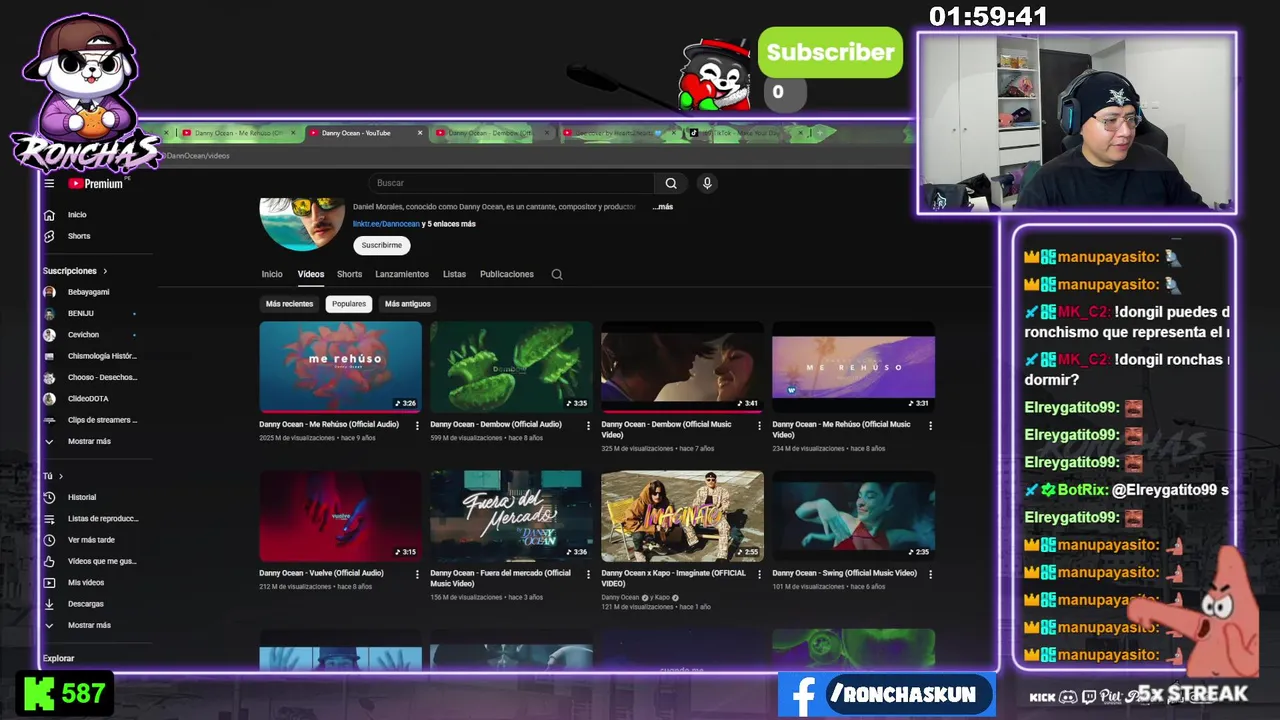
Task: Switch to Listas tab
Action: (x=454, y=274)
